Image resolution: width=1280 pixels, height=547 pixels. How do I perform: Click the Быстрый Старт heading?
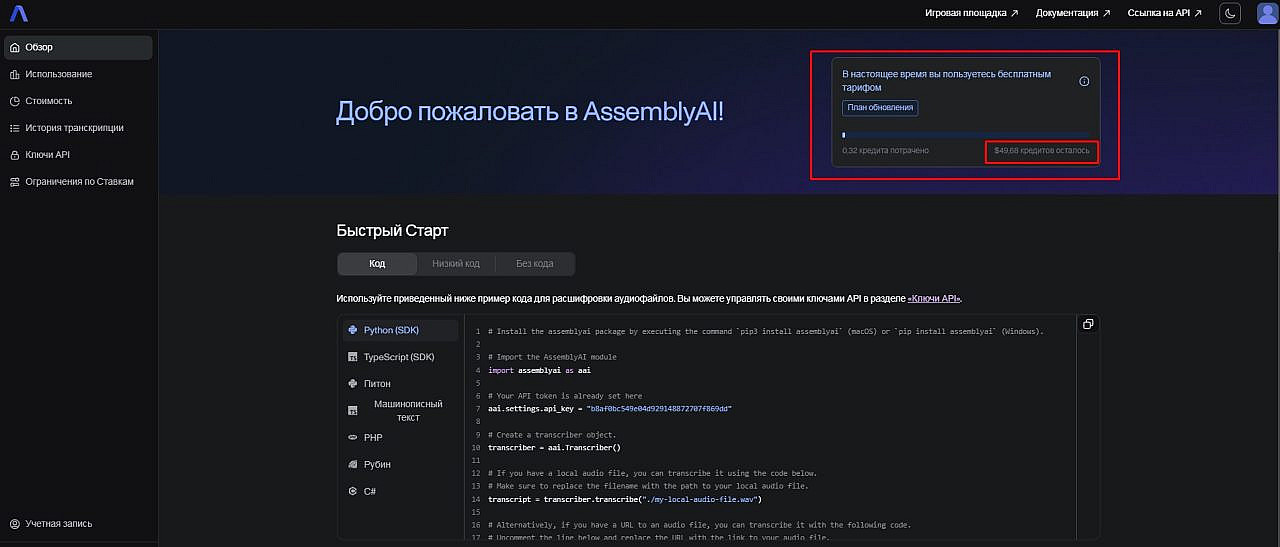click(393, 231)
